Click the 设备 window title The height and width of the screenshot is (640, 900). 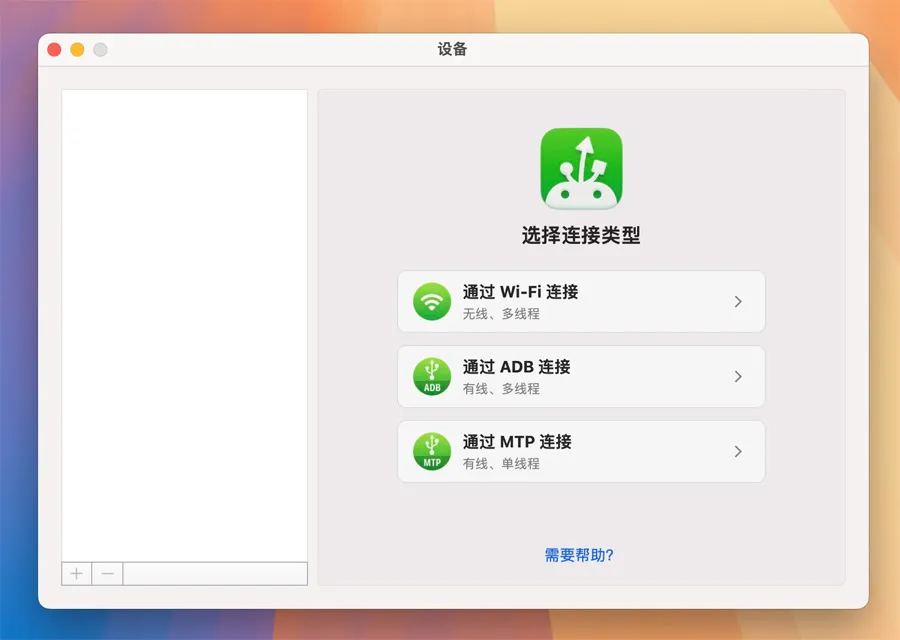(452, 49)
